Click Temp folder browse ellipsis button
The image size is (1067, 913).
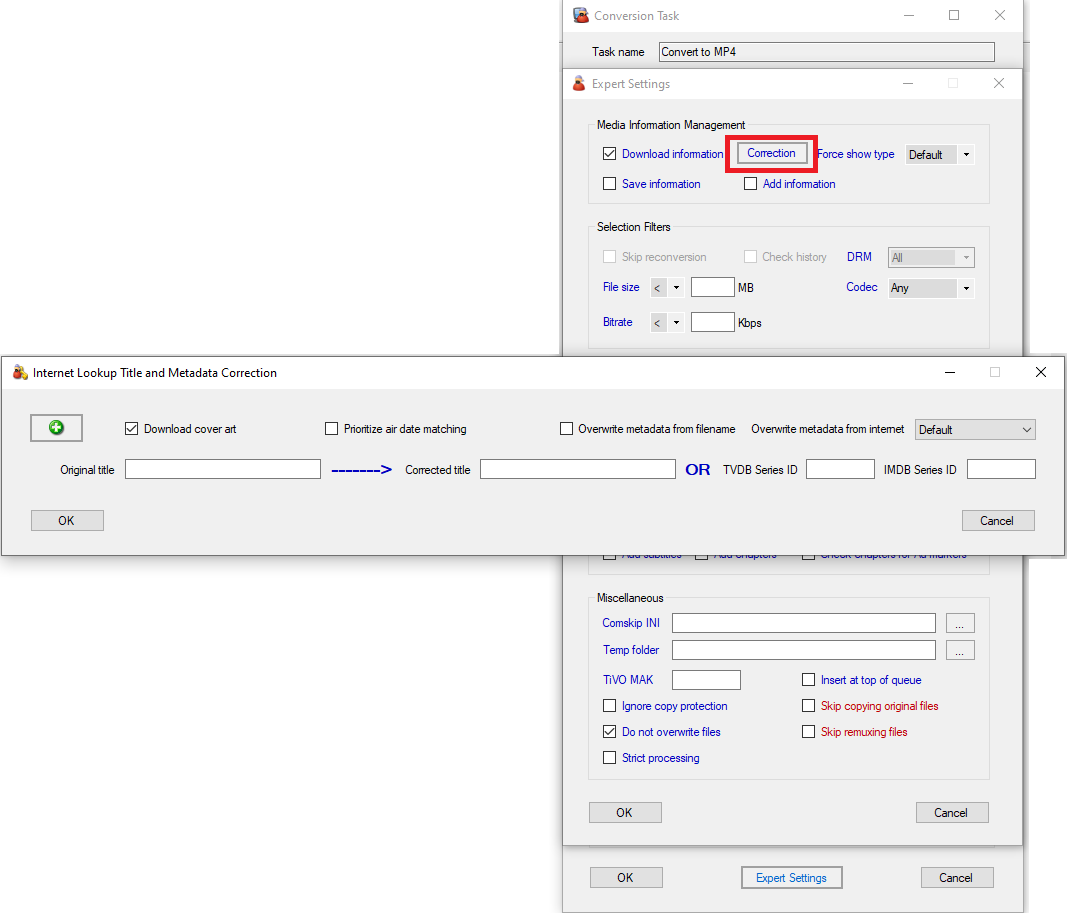(959, 650)
